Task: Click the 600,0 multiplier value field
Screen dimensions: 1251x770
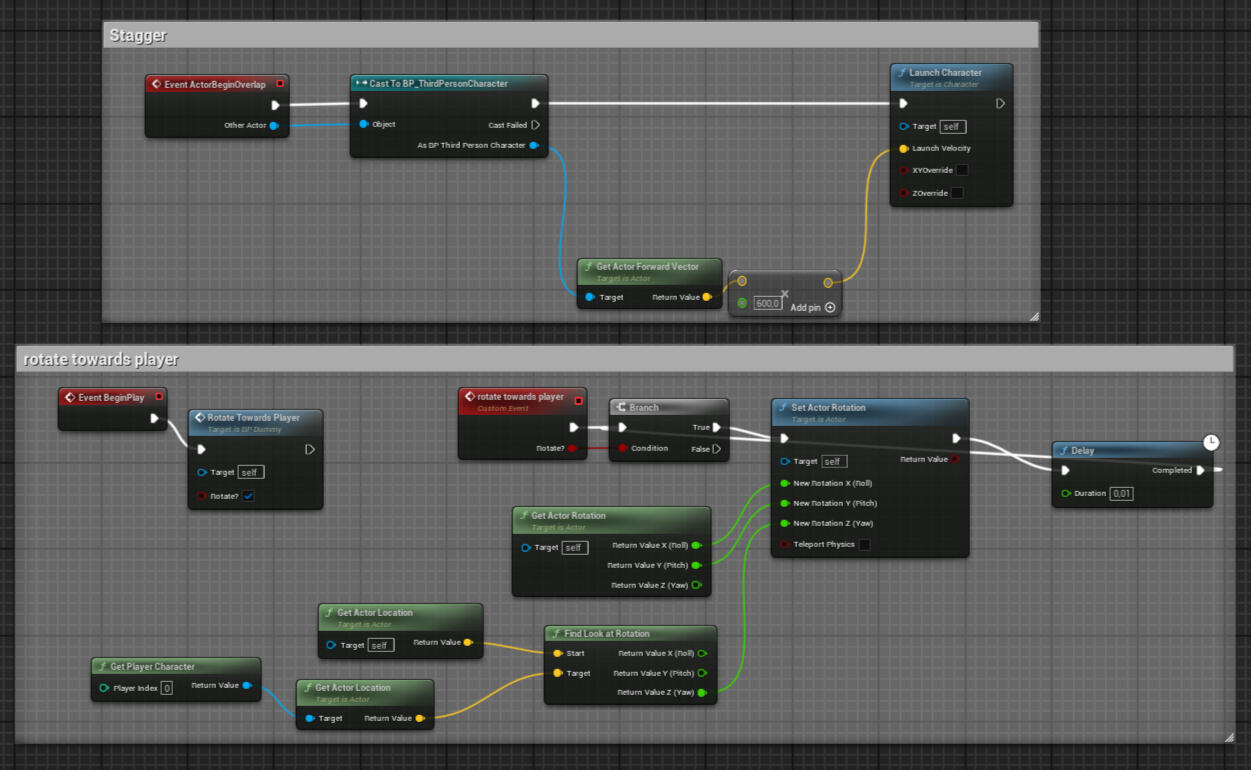Action: click(767, 303)
